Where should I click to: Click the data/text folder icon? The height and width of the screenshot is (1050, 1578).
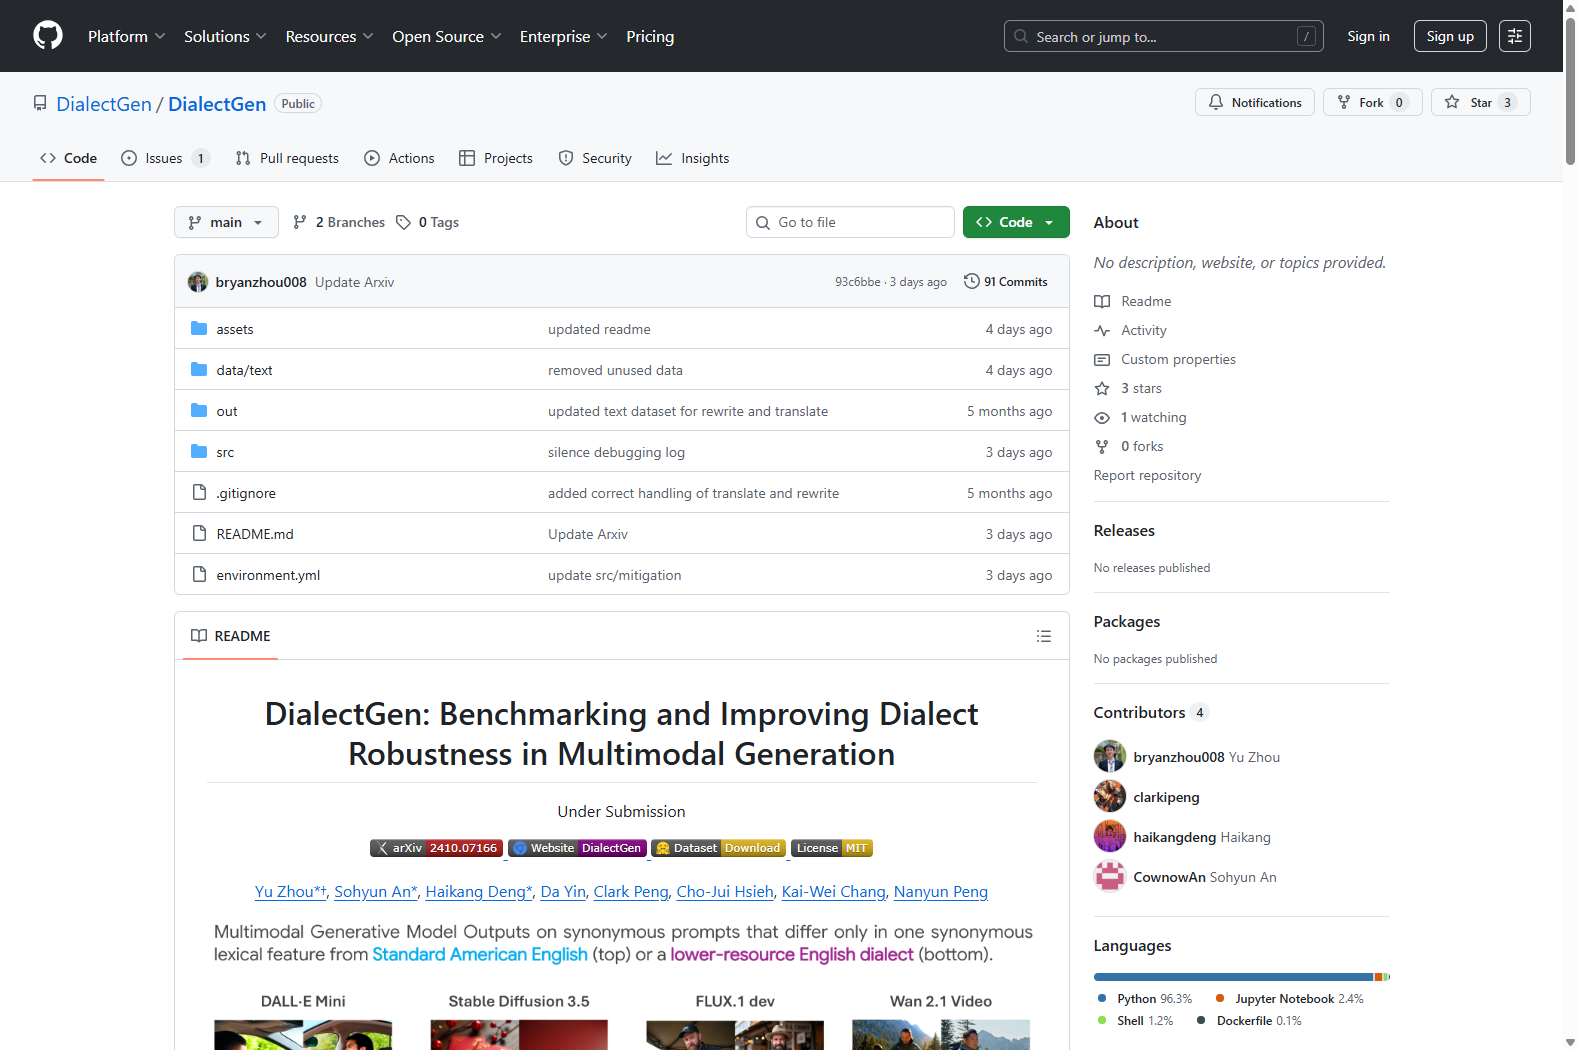[199, 369]
